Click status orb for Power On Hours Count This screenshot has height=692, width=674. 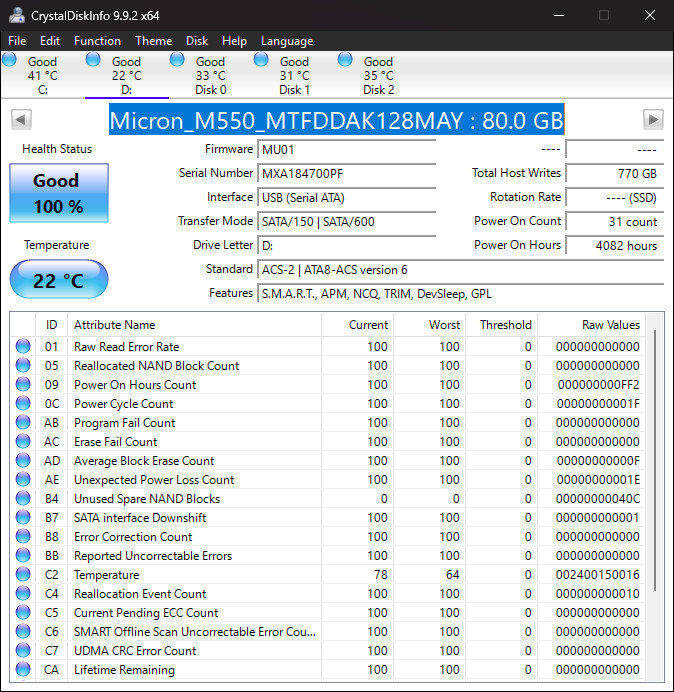coord(23,384)
